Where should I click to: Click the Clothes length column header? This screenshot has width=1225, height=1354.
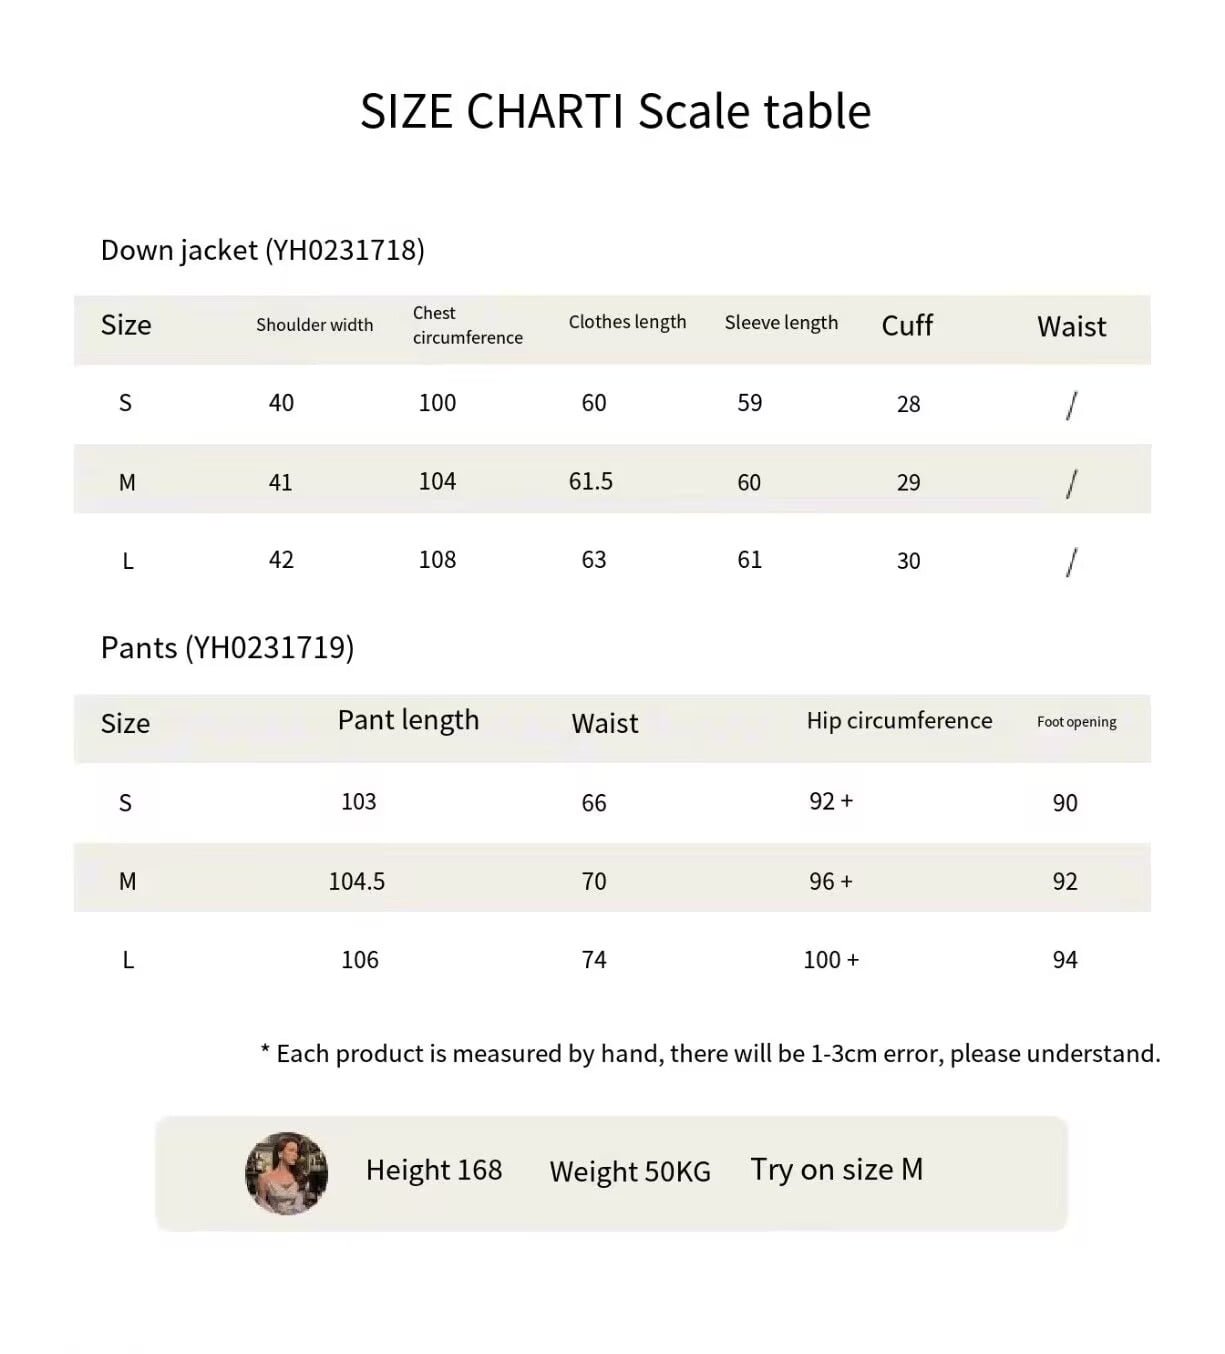click(x=628, y=322)
